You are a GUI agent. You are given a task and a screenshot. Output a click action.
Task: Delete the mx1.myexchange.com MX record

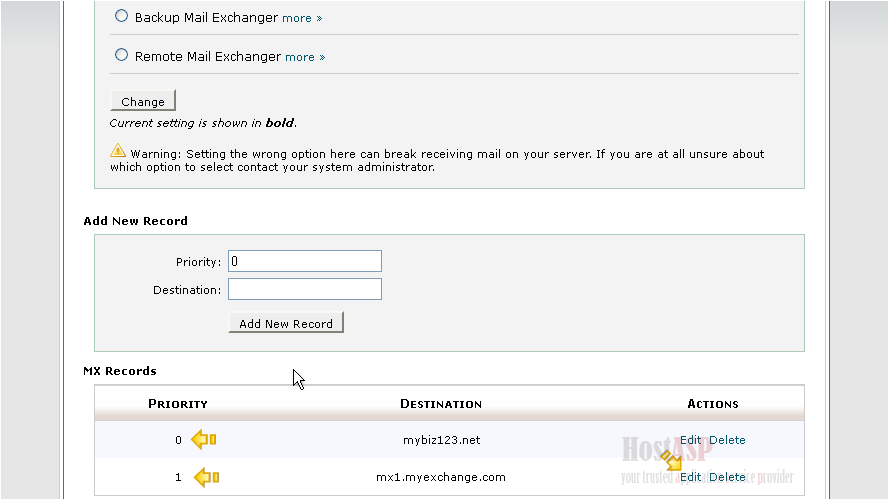tap(727, 477)
